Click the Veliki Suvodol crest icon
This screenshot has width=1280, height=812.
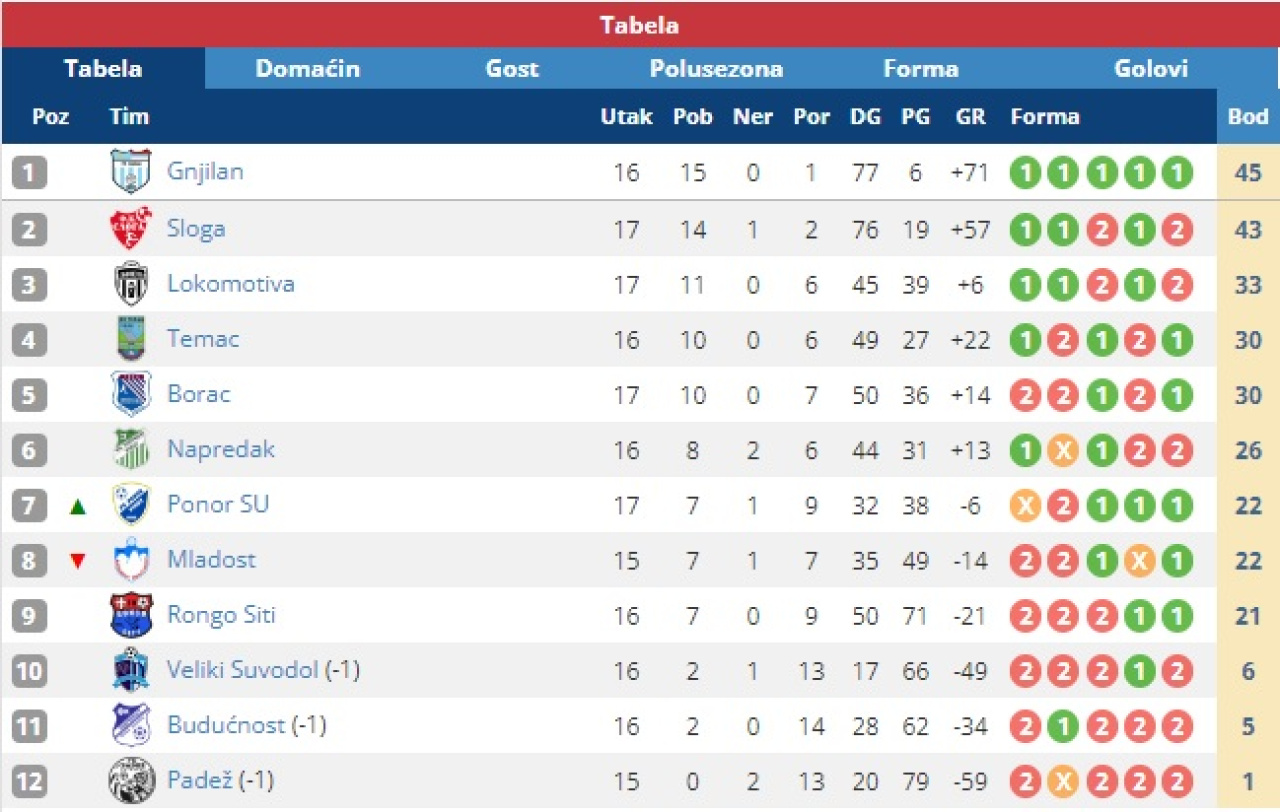click(x=130, y=670)
